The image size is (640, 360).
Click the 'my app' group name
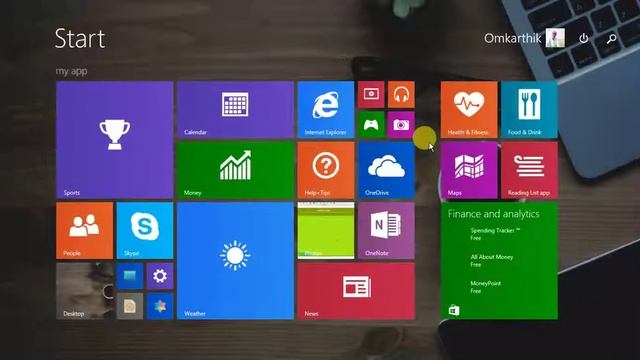71,71
